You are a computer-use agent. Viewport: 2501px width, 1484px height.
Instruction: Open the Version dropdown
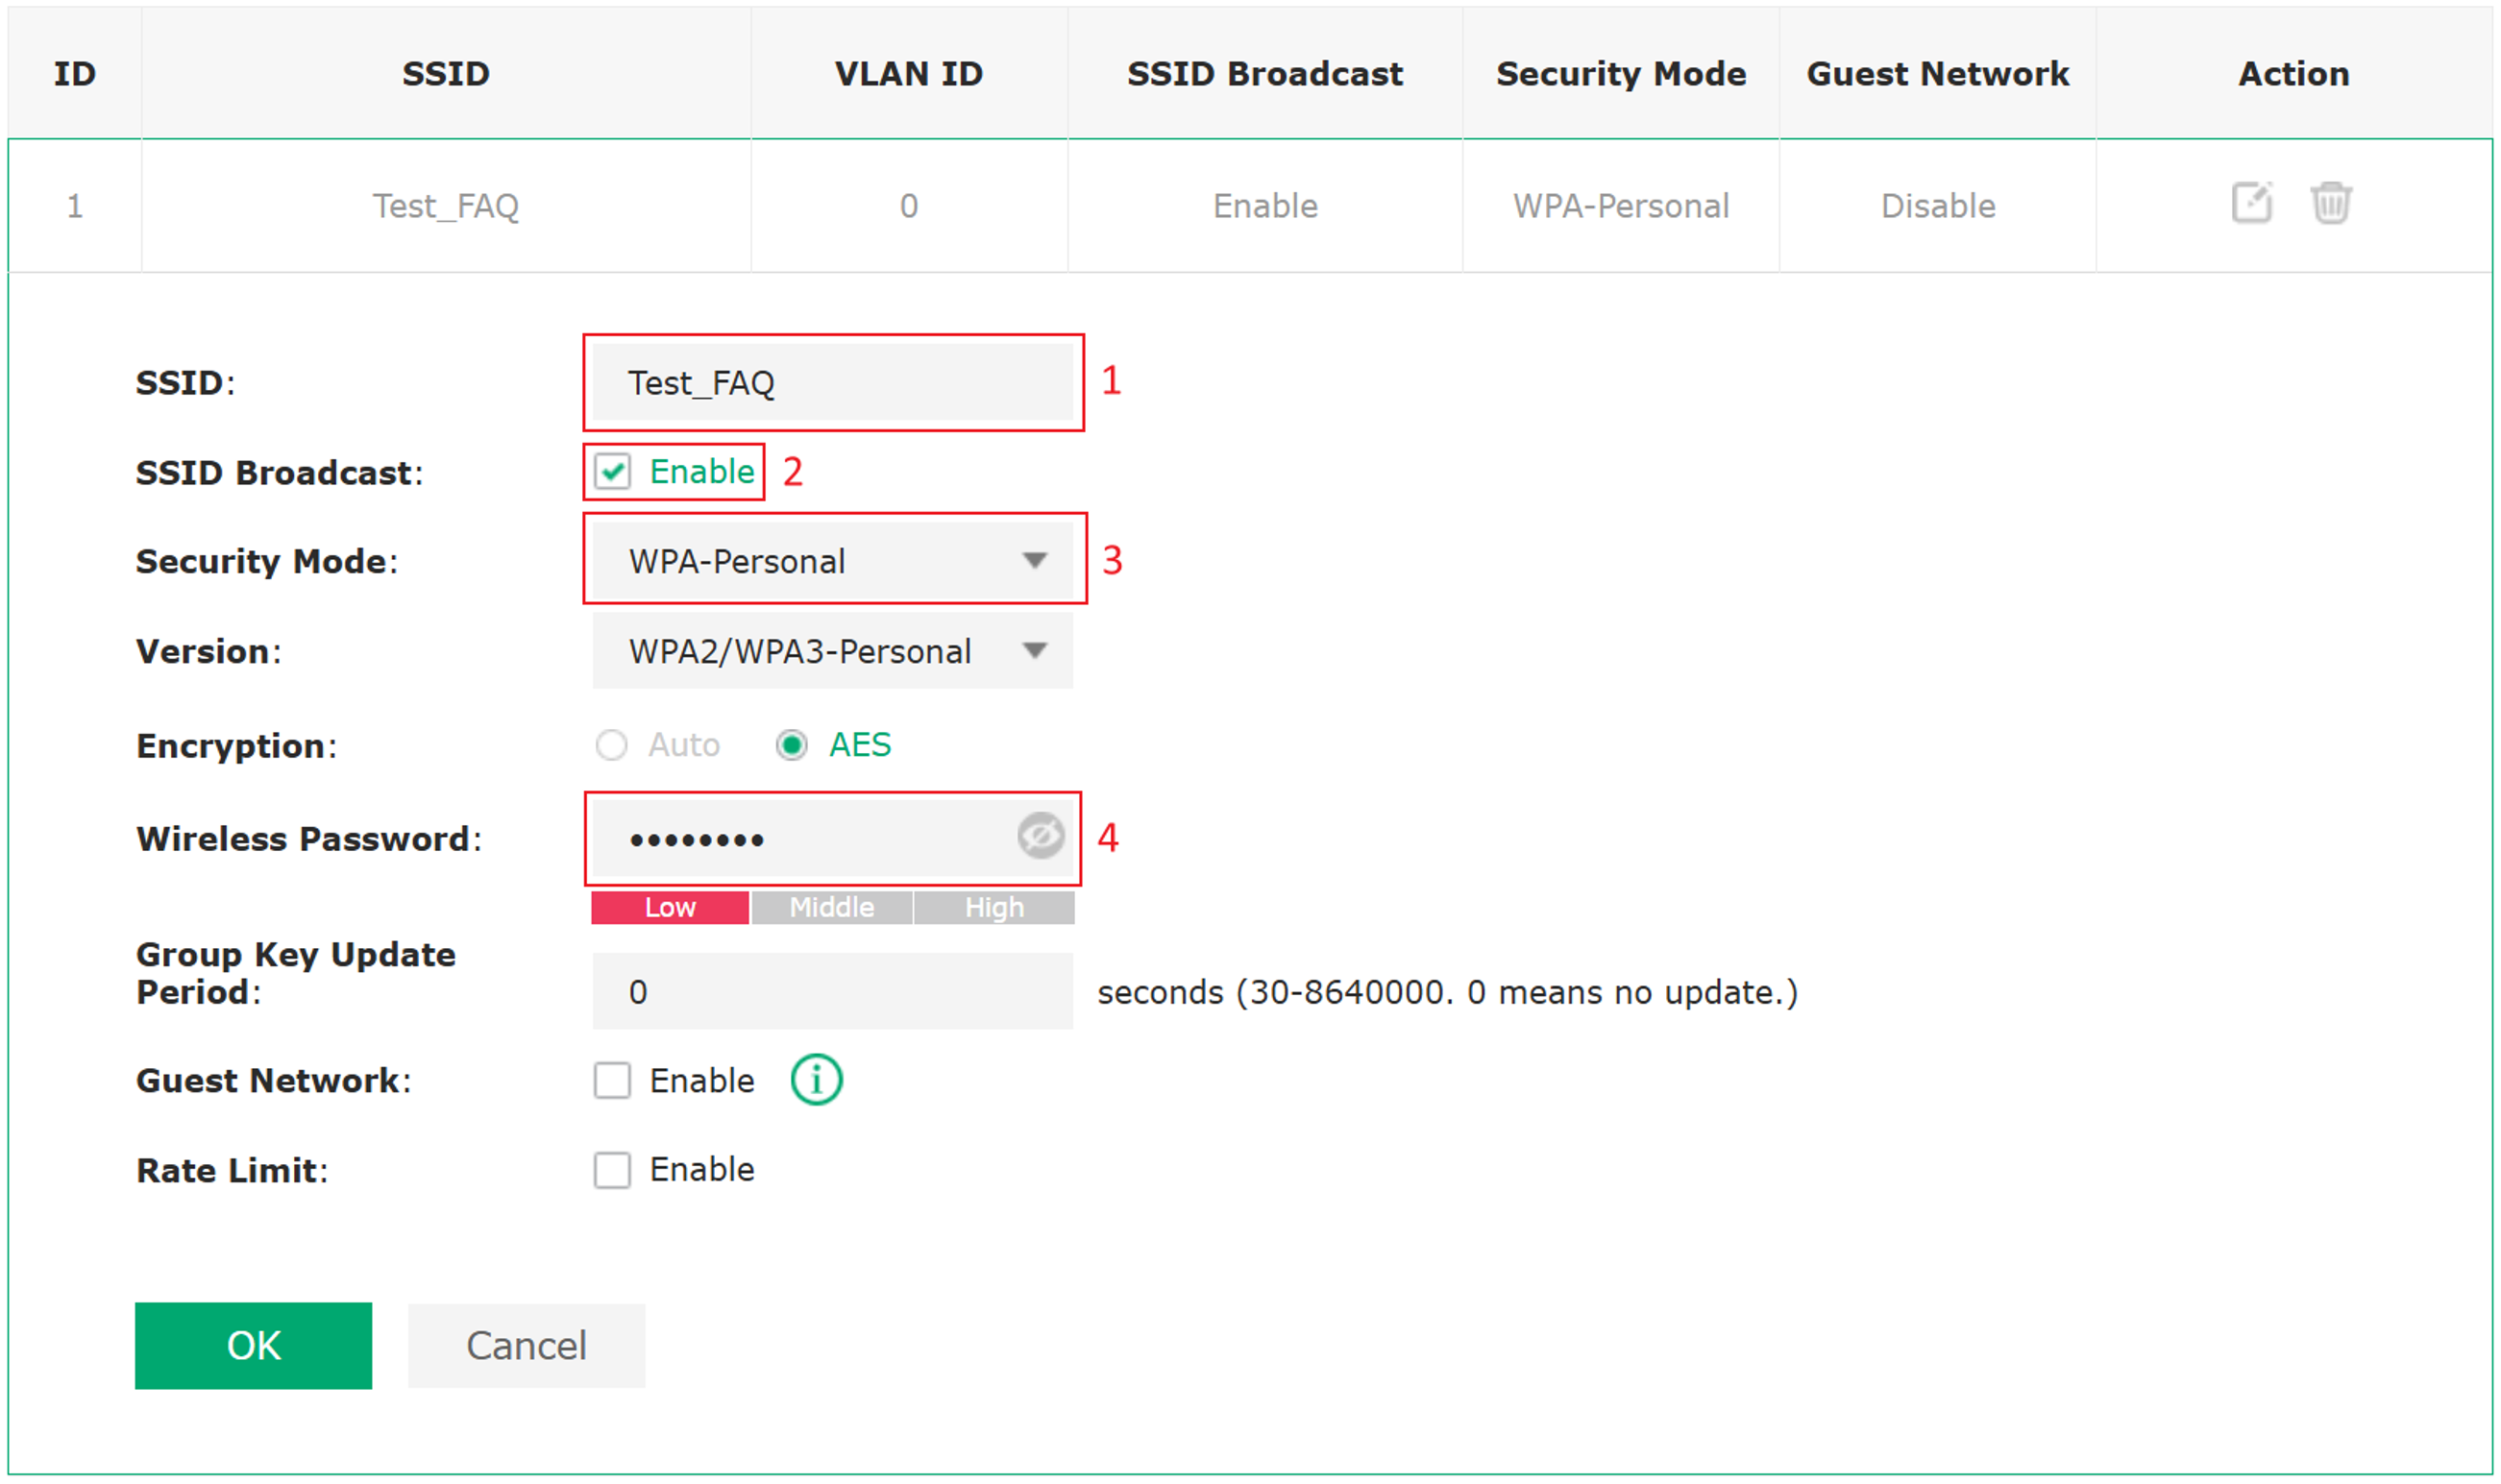[x=833, y=651]
